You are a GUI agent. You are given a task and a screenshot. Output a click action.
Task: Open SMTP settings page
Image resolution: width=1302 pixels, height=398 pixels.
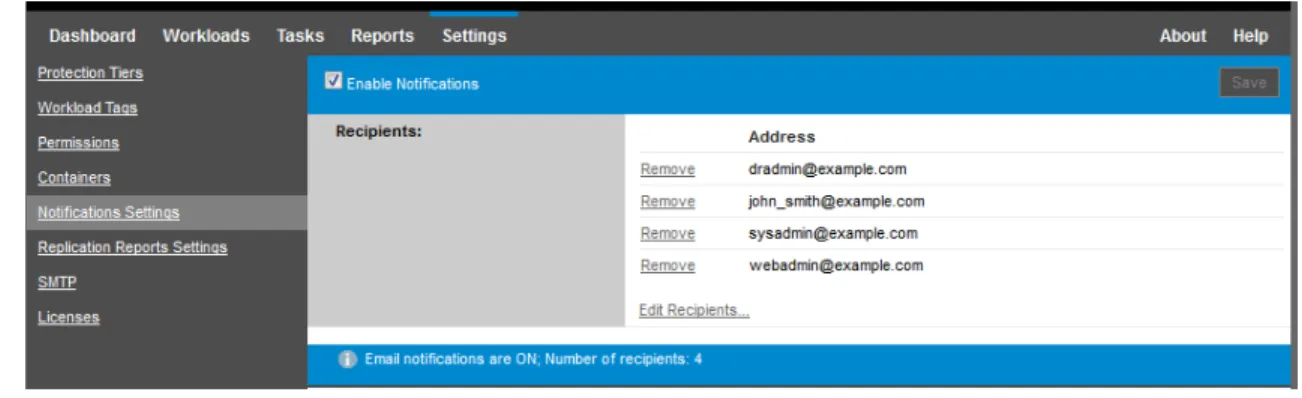click(x=57, y=283)
